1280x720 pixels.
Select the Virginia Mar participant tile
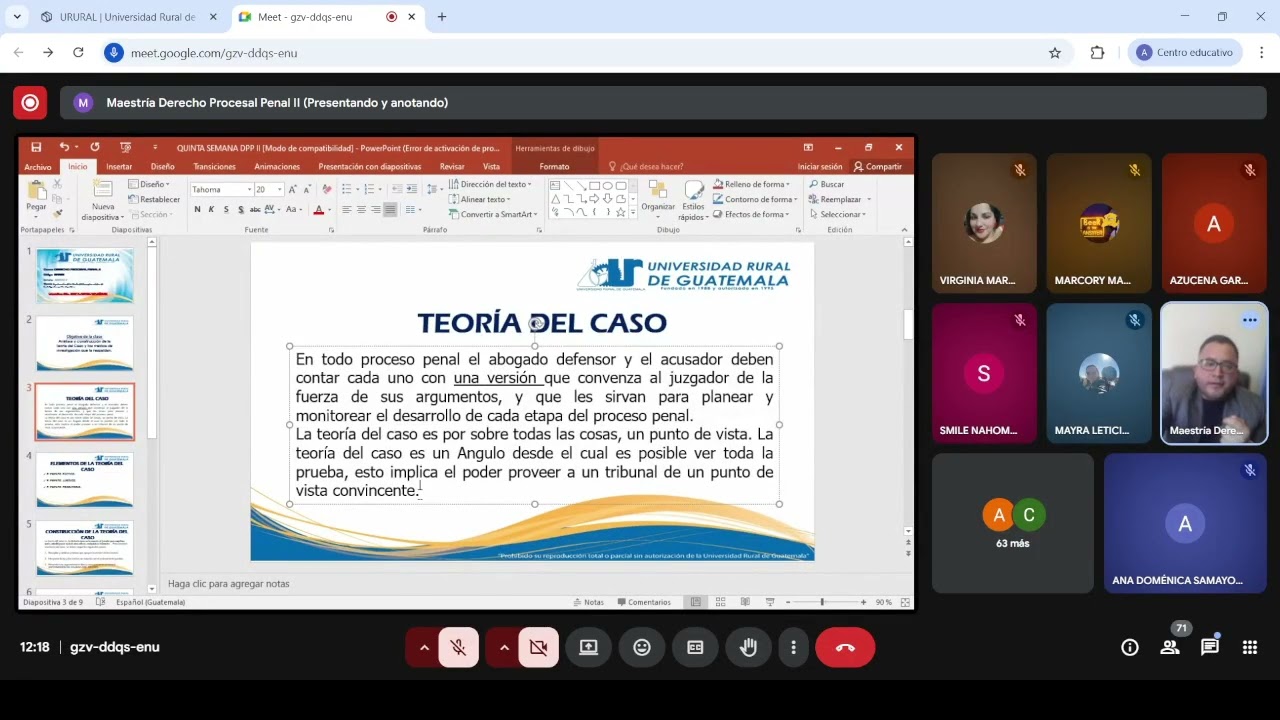point(984,223)
